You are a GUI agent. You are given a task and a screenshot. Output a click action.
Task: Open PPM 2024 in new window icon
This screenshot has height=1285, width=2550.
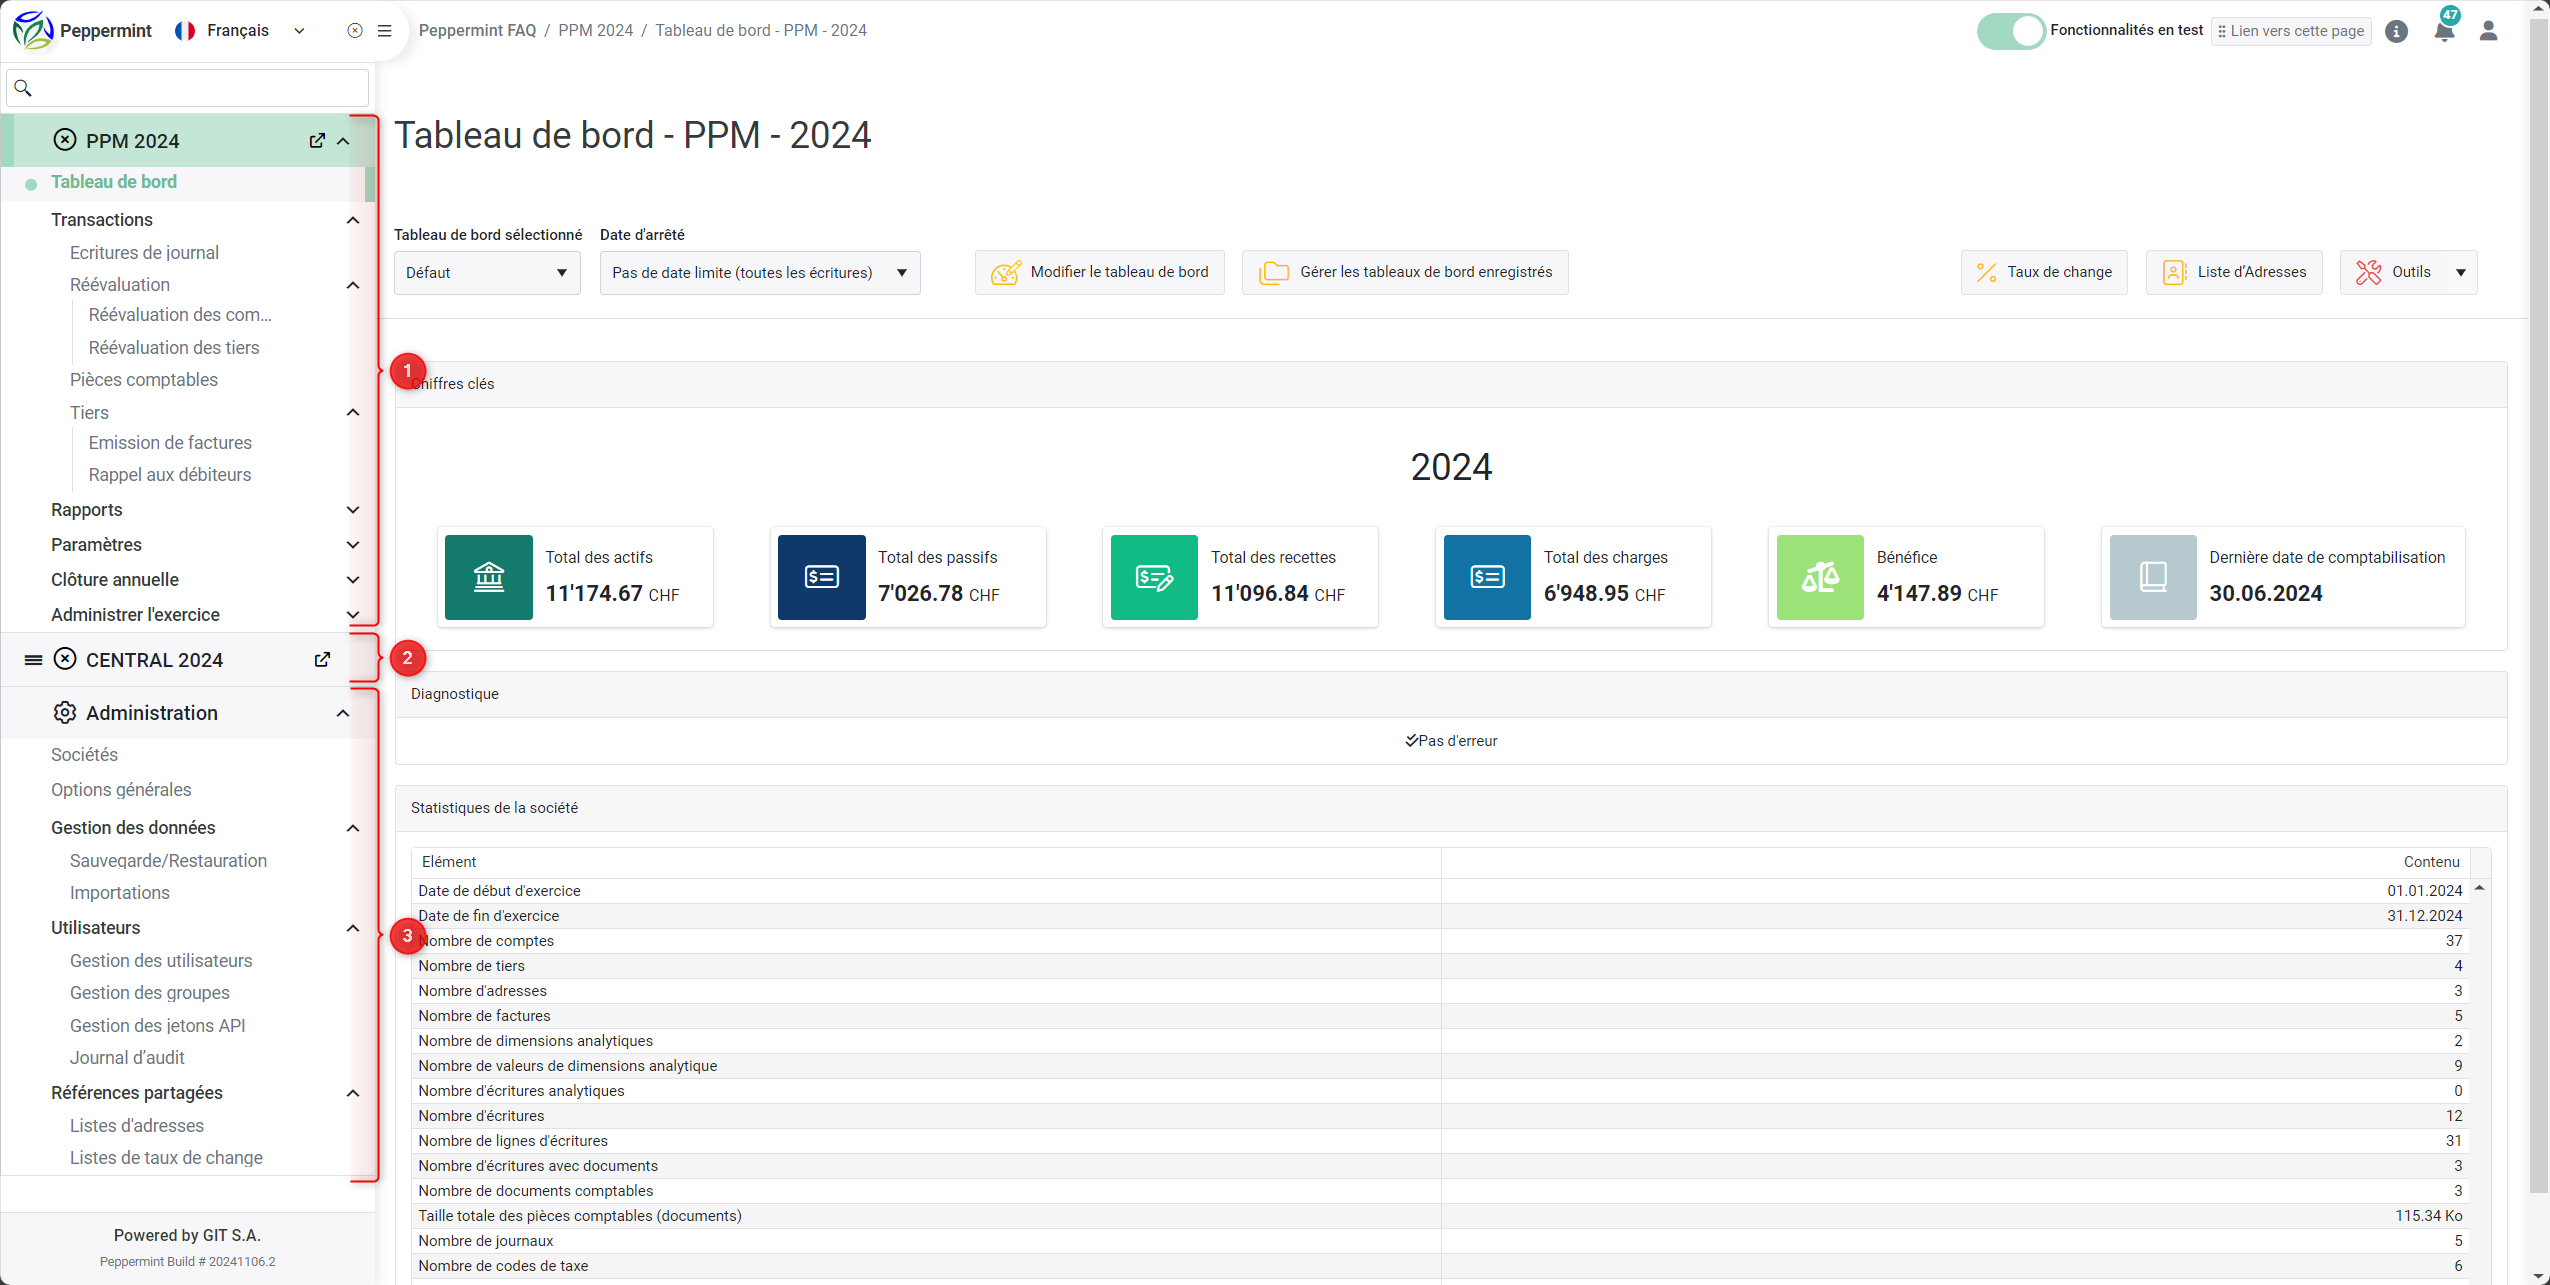tap(317, 141)
